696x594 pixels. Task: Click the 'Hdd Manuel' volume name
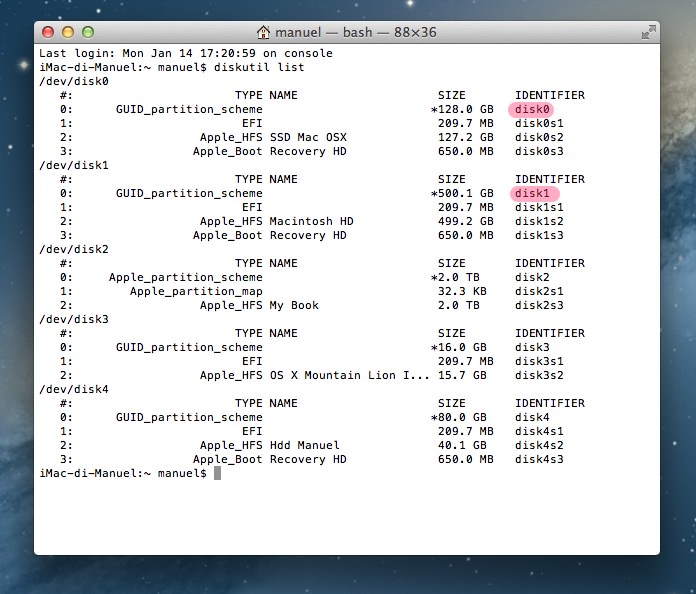point(304,445)
